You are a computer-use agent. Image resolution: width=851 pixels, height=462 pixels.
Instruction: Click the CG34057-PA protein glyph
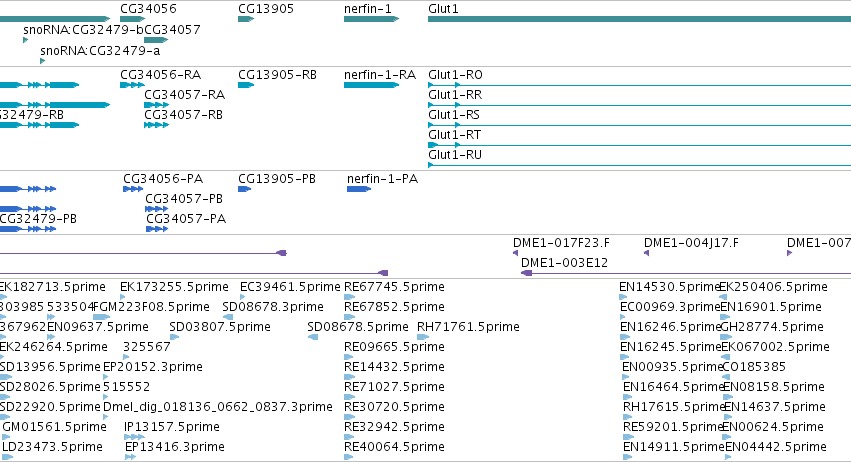[157, 229]
